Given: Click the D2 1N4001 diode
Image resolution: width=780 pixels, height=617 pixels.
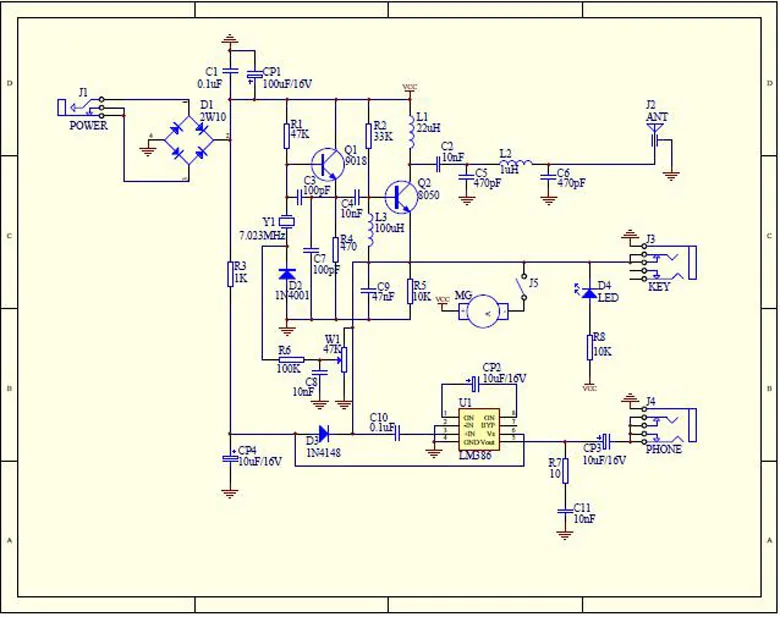Looking at the screenshot, I should click(x=287, y=273).
